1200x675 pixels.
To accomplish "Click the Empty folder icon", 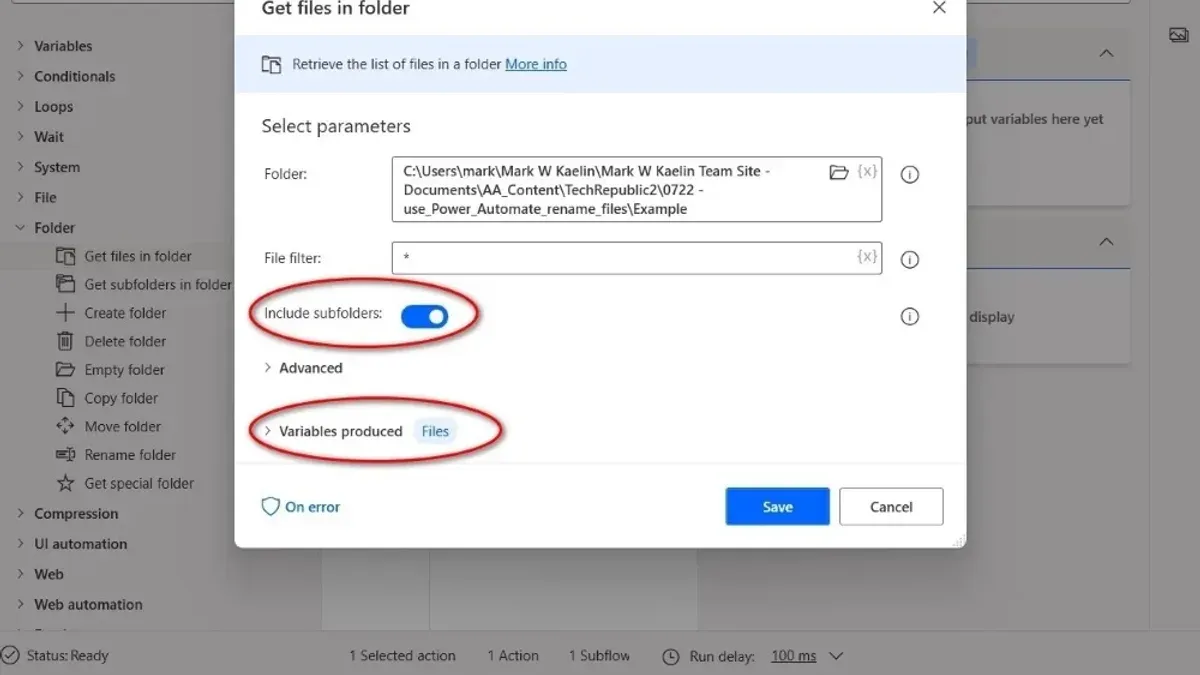I will pos(65,369).
